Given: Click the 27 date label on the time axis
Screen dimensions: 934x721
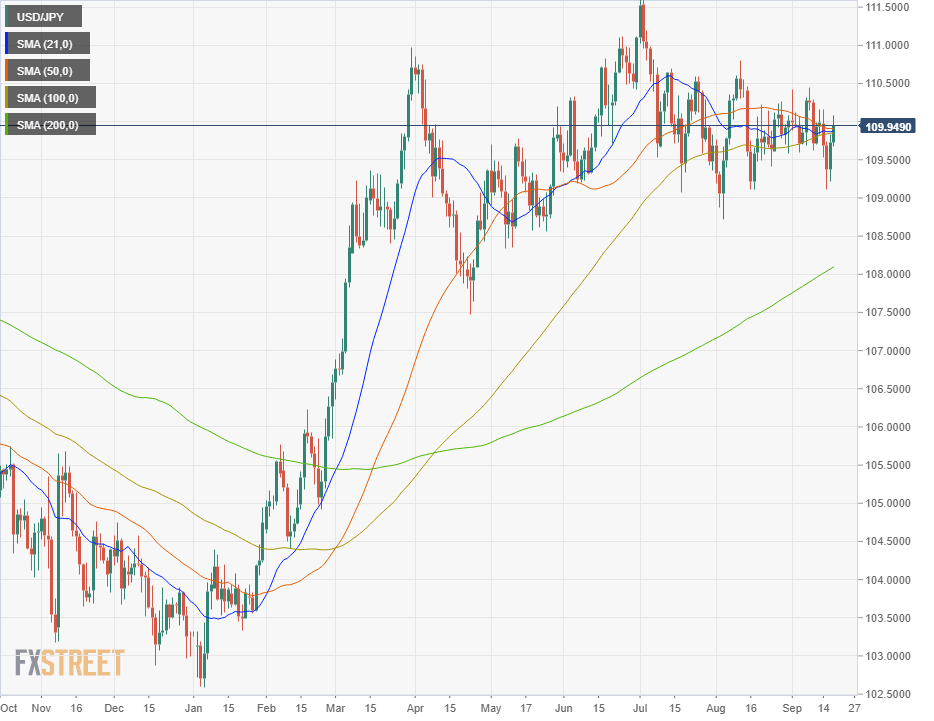Looking at the screenshot, I should [x=855, y=708].
